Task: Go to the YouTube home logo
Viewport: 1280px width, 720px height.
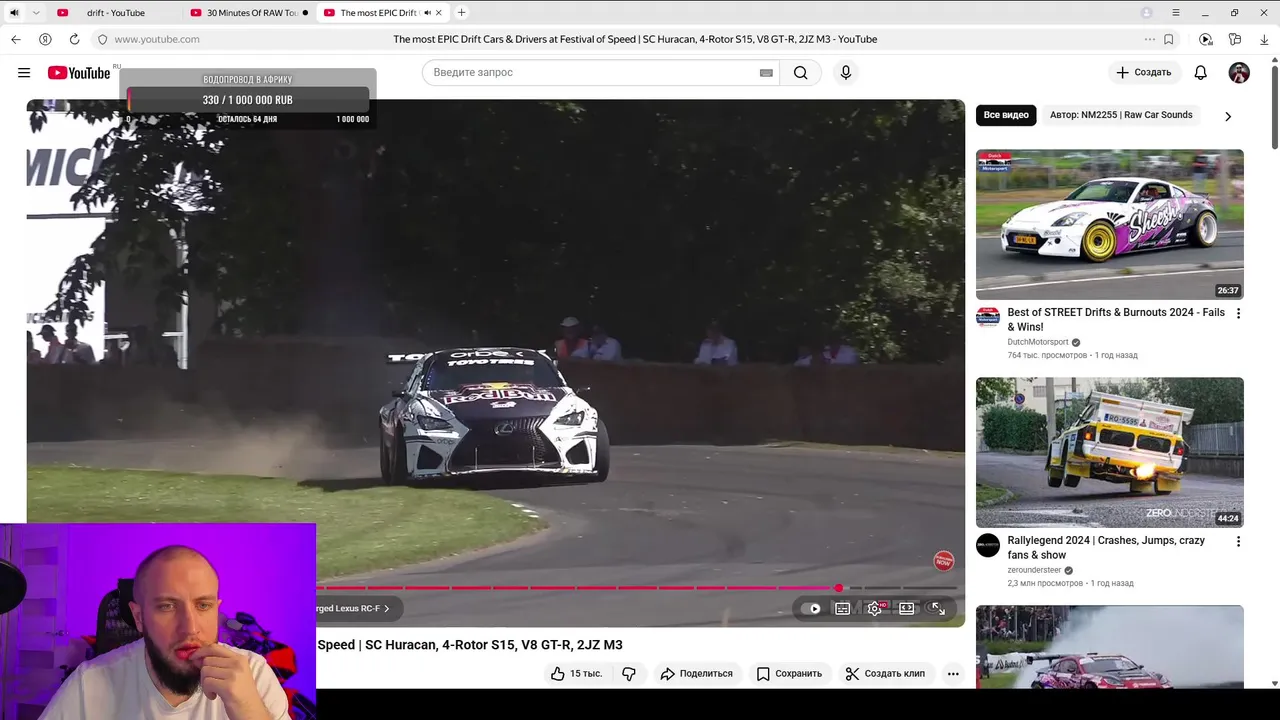Action: (x=78, y=73)
